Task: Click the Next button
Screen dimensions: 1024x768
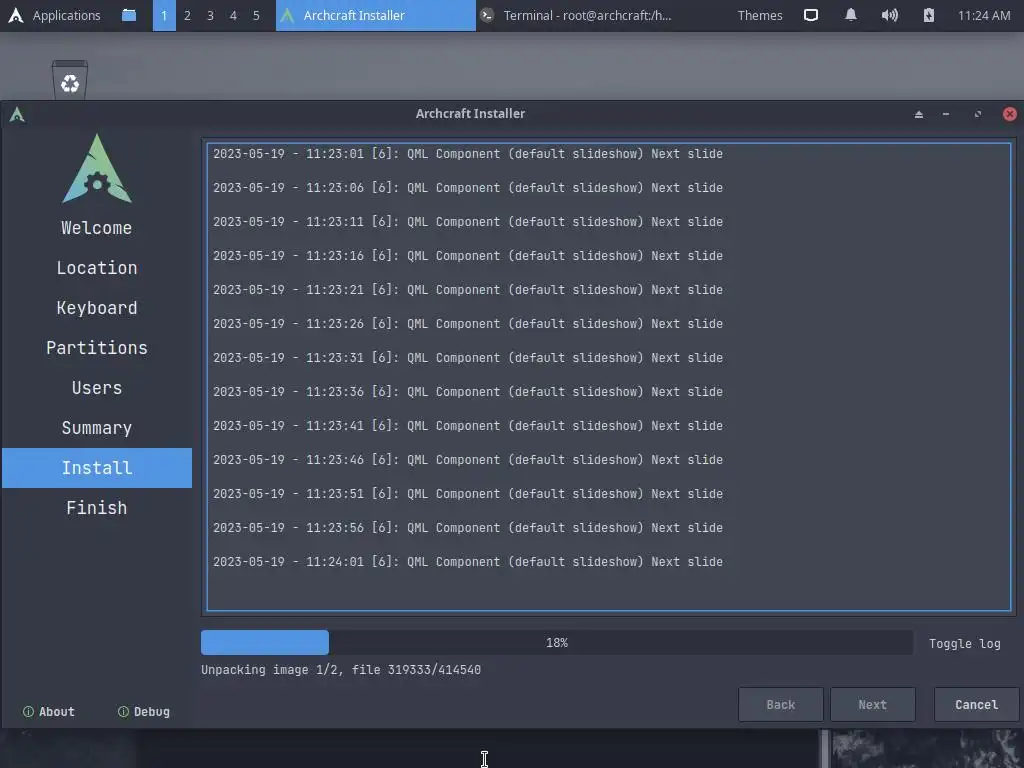Action: coord(872,705)
